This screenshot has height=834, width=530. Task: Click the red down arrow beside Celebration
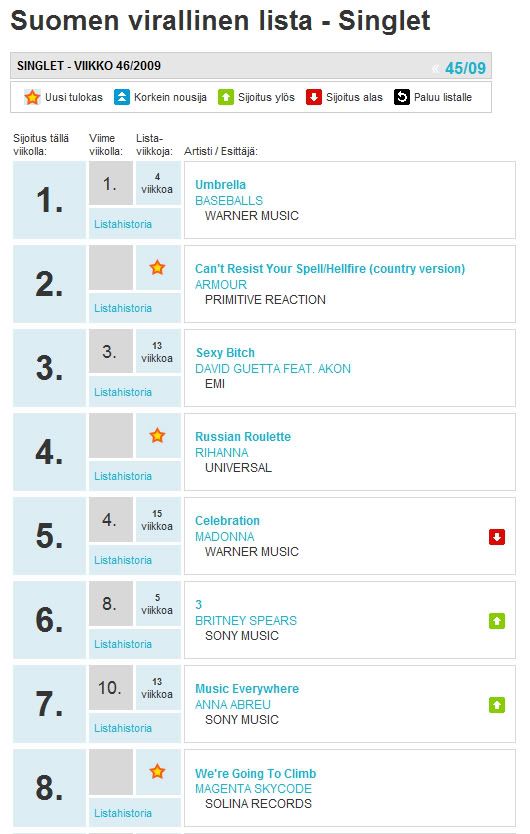click(497, 537)
